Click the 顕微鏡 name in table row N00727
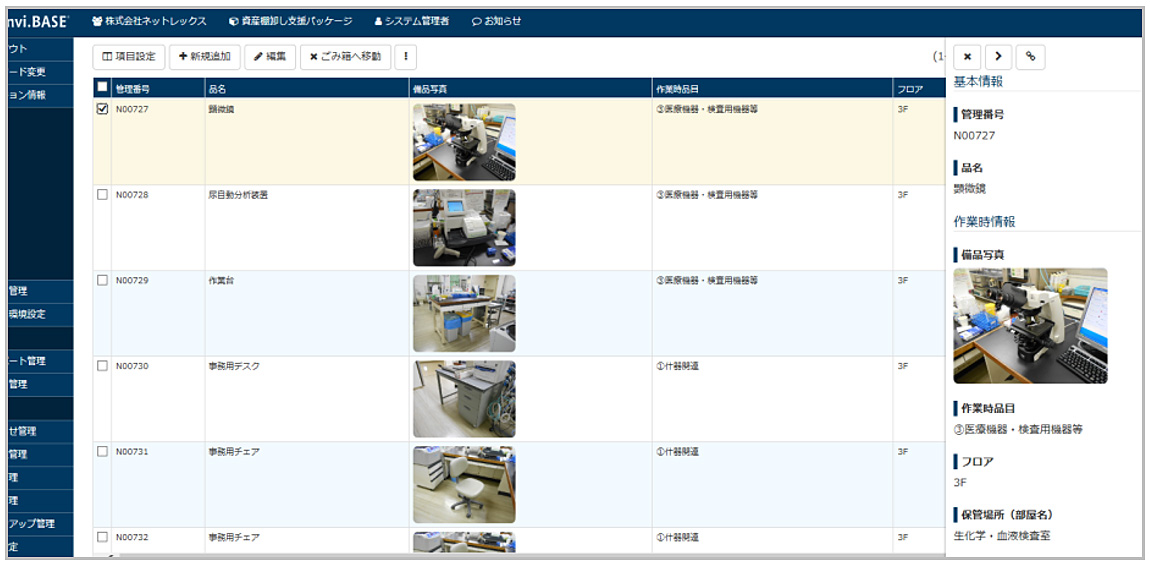 pyautogui.click(x=221, y=109)
